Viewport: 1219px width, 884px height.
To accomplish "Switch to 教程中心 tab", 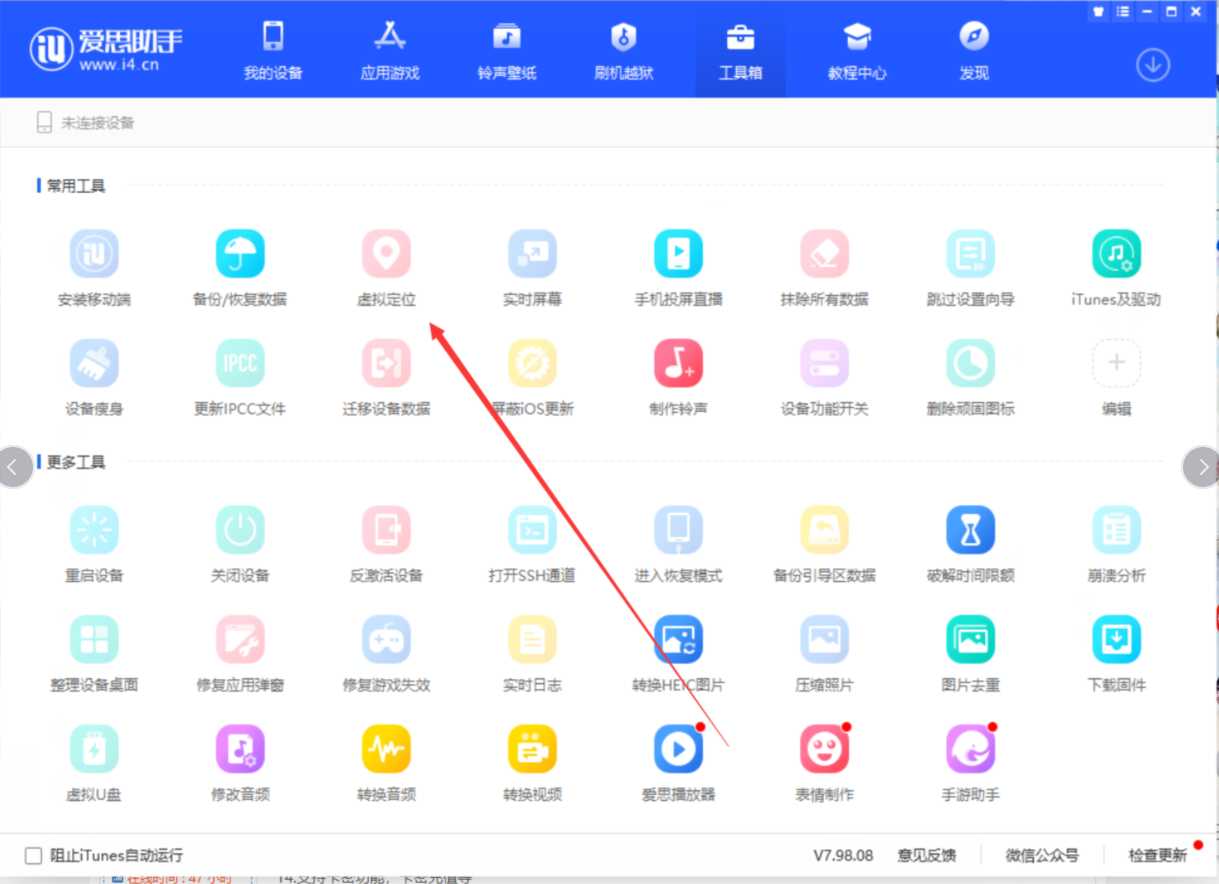I will [857, 52].
